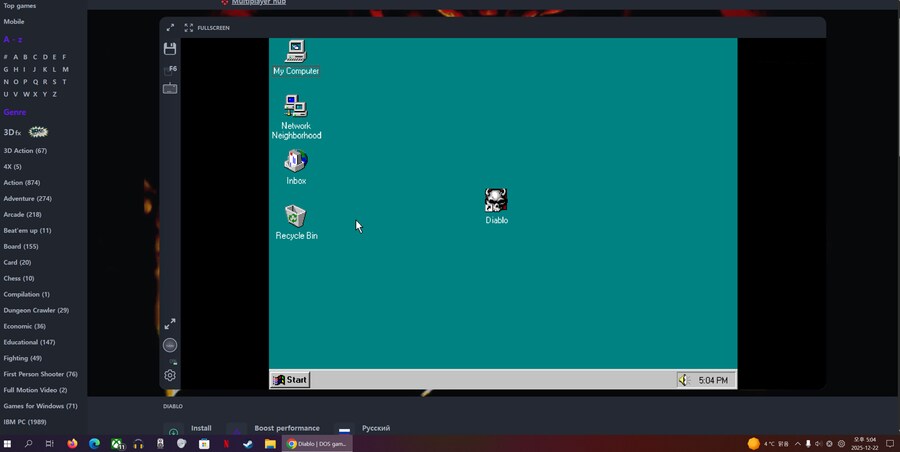This screenshot has width=900, height=452.
Task: Expand the hidden system tray icons chevron
Action: pyautogui.click(x=797, y=444)
